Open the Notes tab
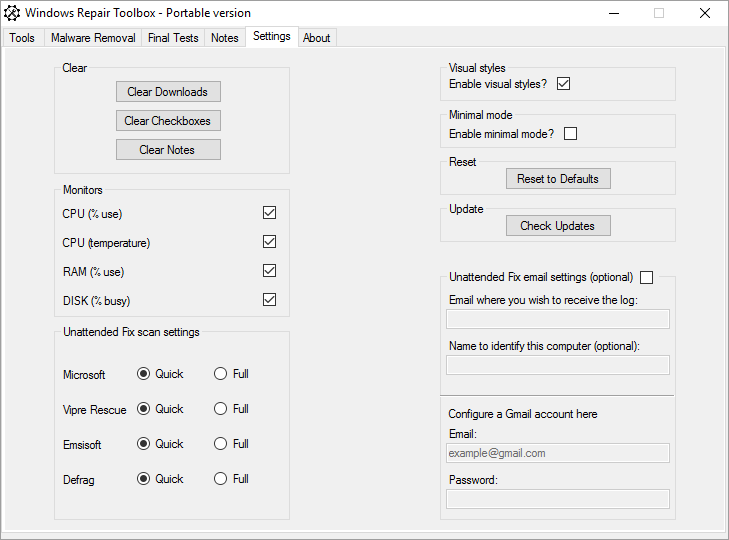The height and width of the screenshot is (540, 729). click(x=225, y=38)
